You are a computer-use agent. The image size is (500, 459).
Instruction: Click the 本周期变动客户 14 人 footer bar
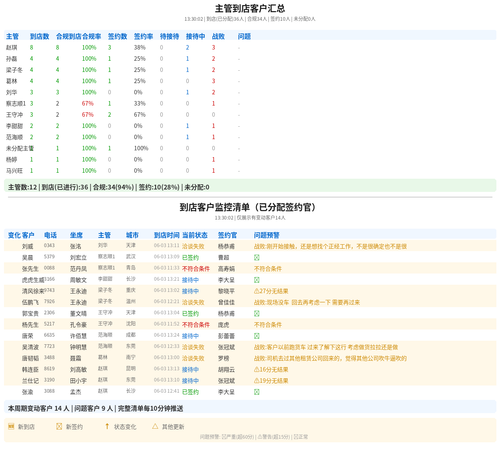click(250, 408)
